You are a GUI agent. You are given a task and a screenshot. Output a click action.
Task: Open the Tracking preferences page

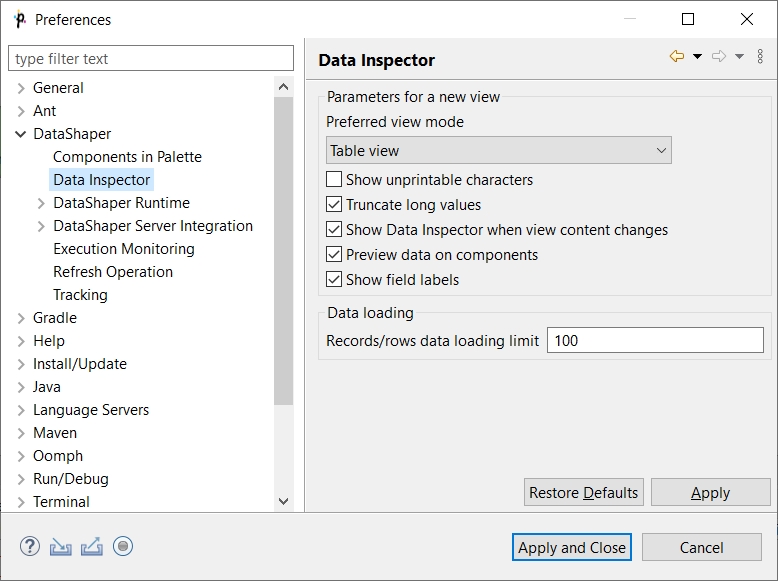pos(80,295)
